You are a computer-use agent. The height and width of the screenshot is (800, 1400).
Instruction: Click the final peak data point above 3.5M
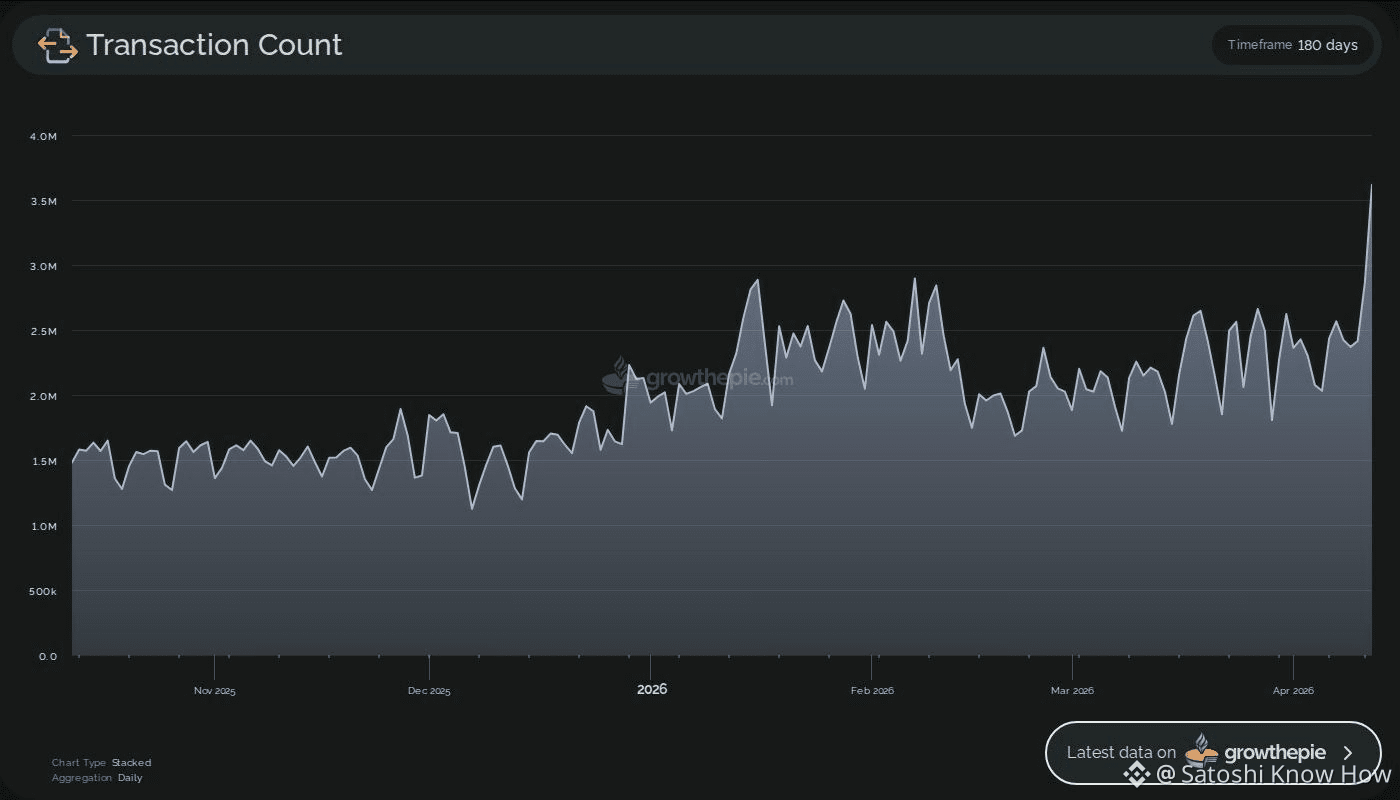(1371, 185)
